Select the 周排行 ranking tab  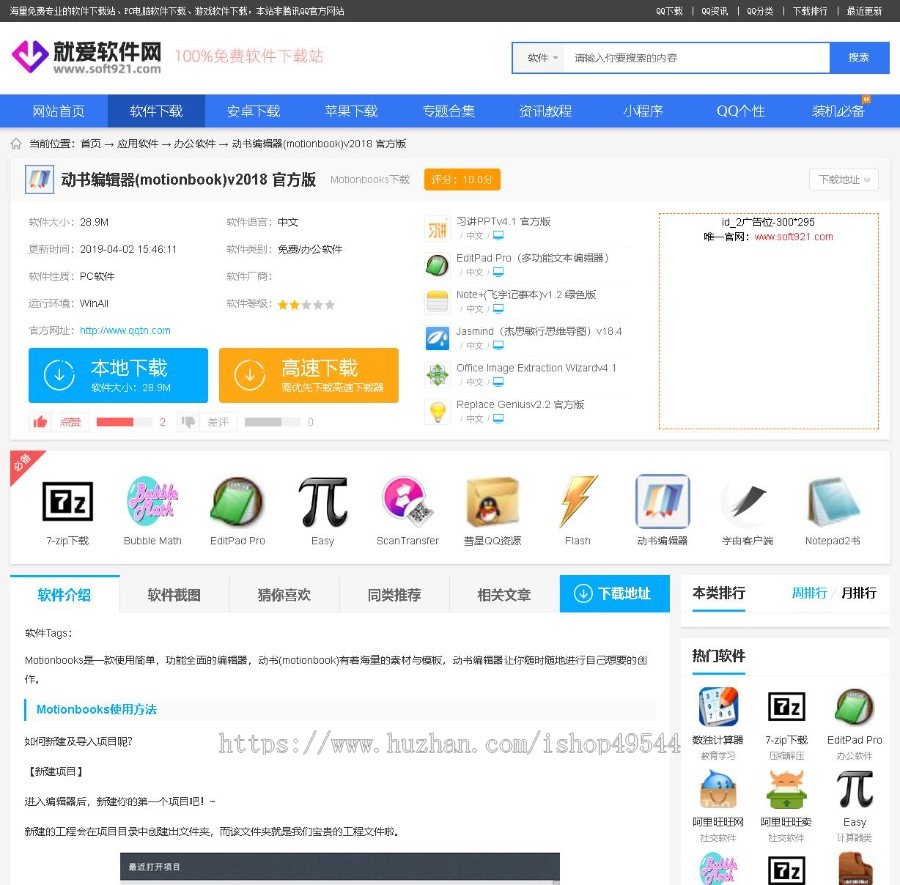809,593
